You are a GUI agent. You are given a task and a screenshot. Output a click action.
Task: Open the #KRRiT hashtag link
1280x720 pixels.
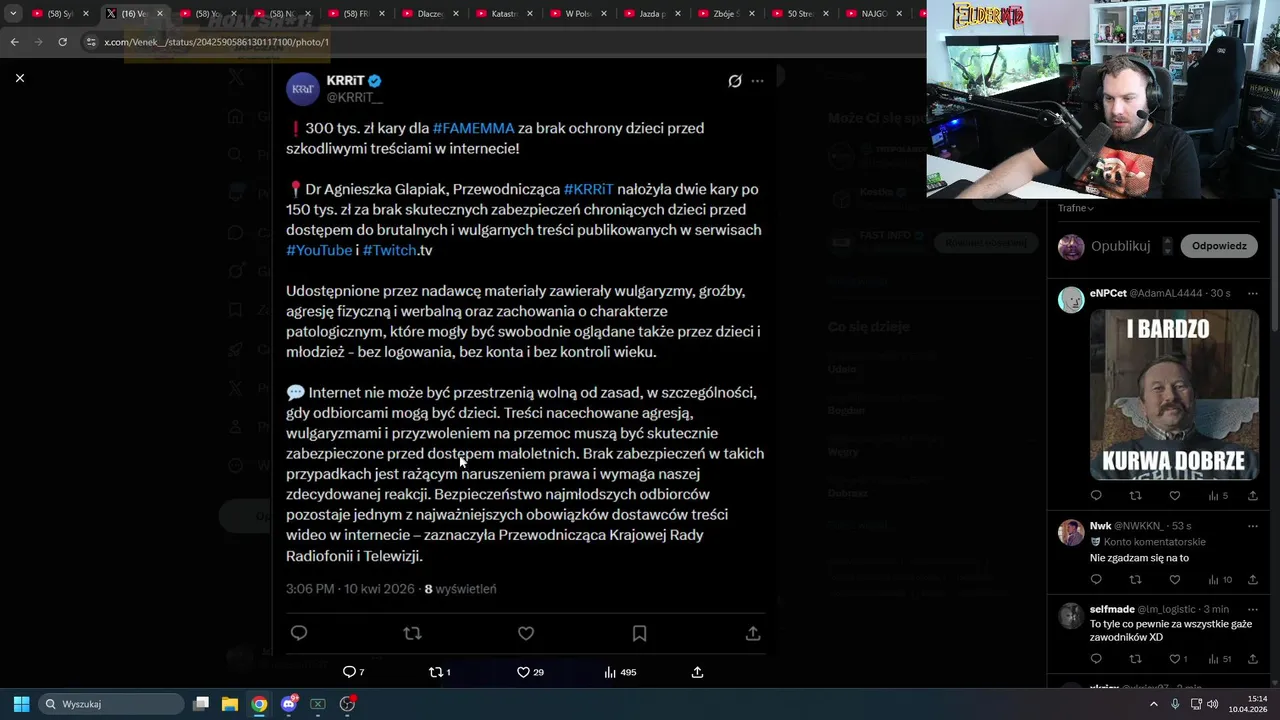589,189
